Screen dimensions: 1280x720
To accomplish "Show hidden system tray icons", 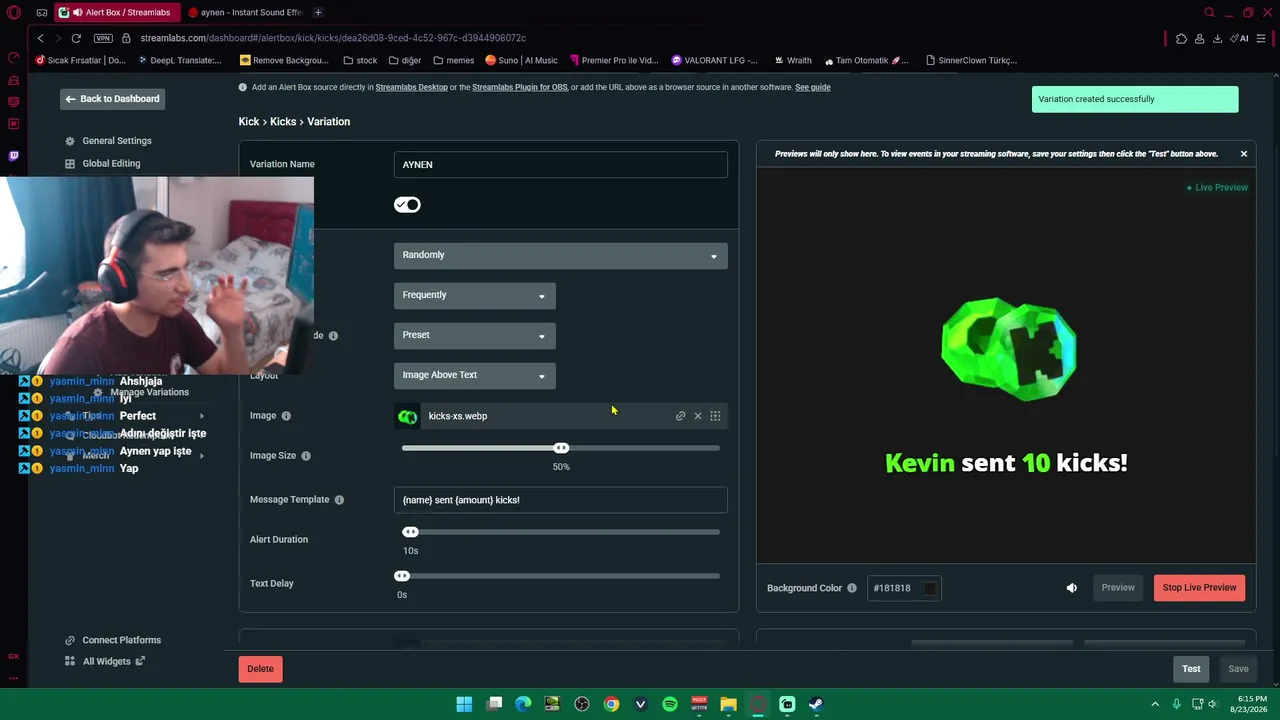I will [x=1155, y=704].
